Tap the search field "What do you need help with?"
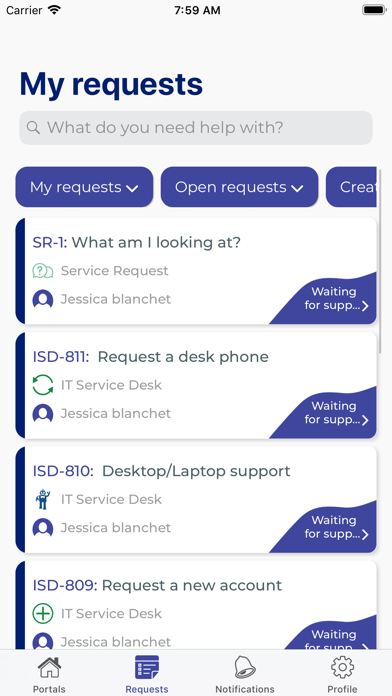The height and width of the screenshot is (696, 392). pos(196,128)
